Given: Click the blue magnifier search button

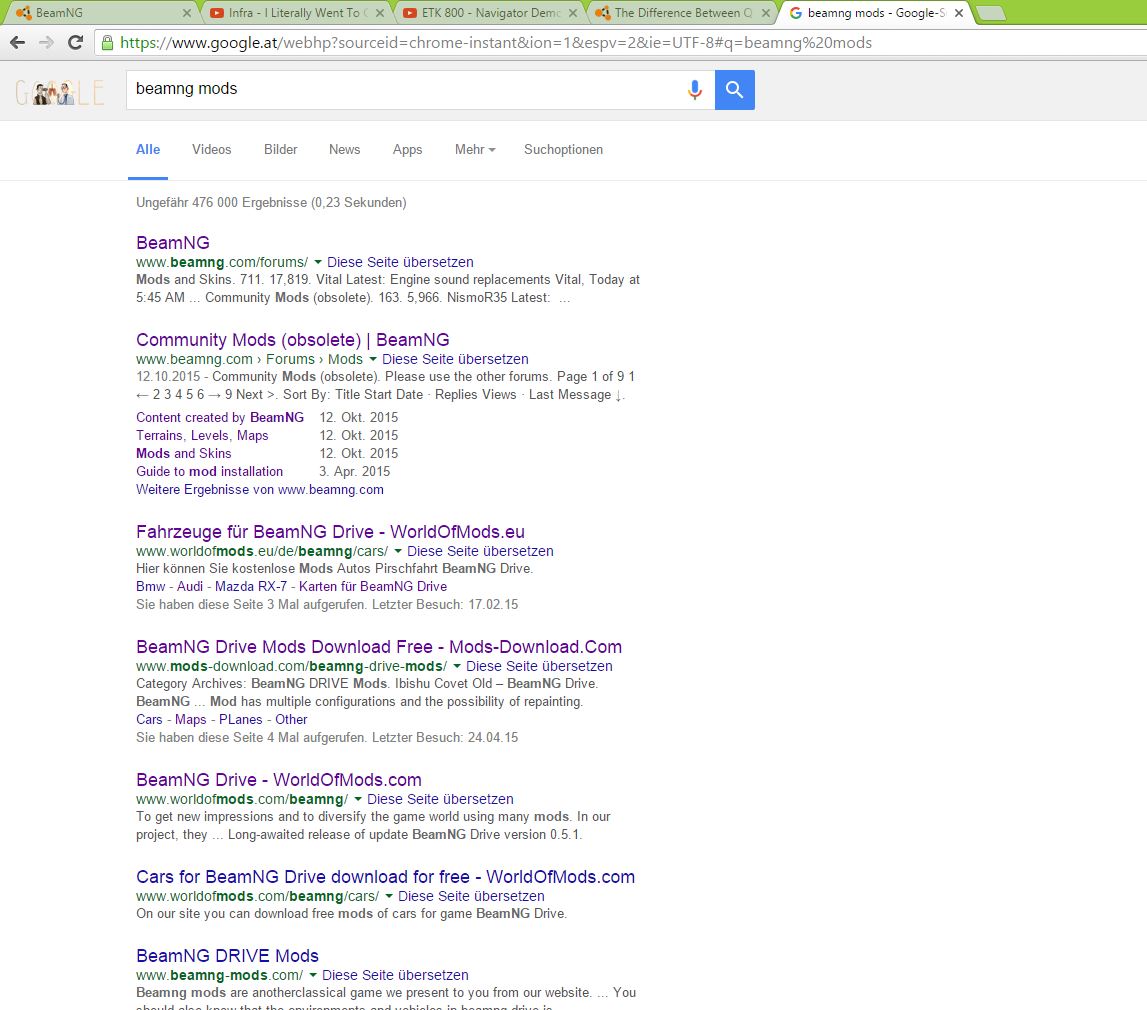Looking at the screenshot, I should pos(734,89).
